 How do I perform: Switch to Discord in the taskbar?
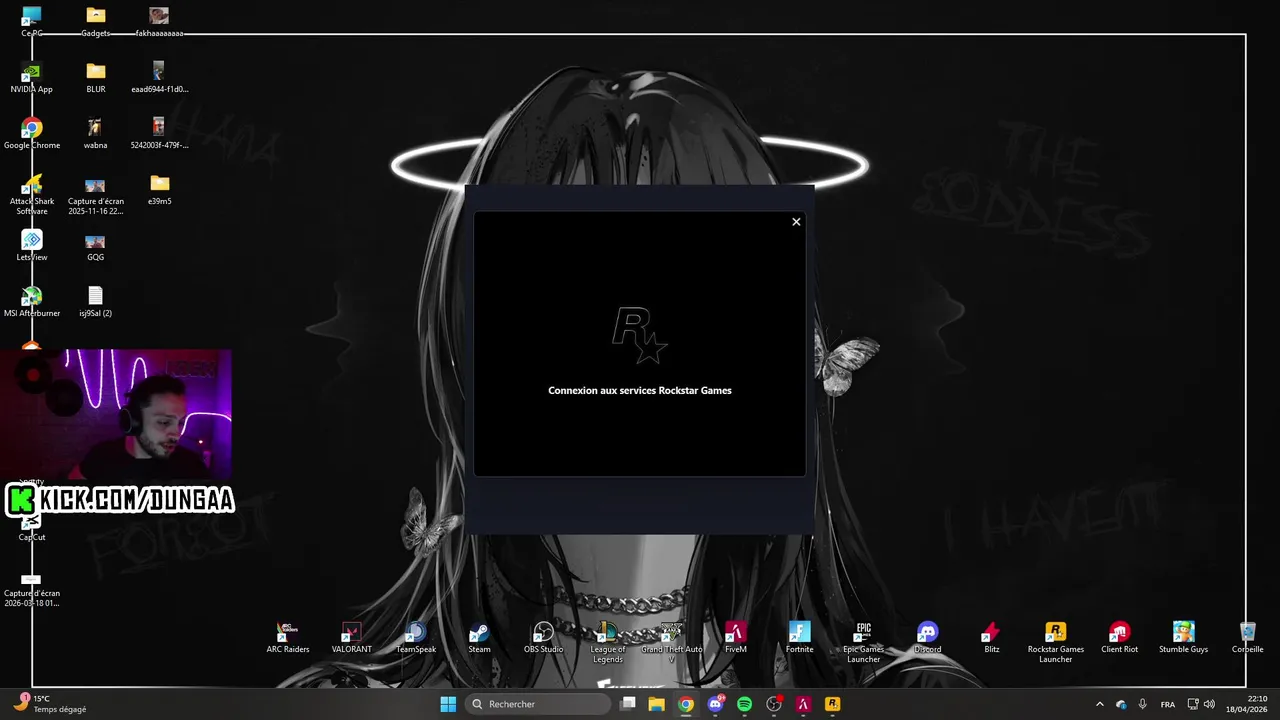[716, 704]
